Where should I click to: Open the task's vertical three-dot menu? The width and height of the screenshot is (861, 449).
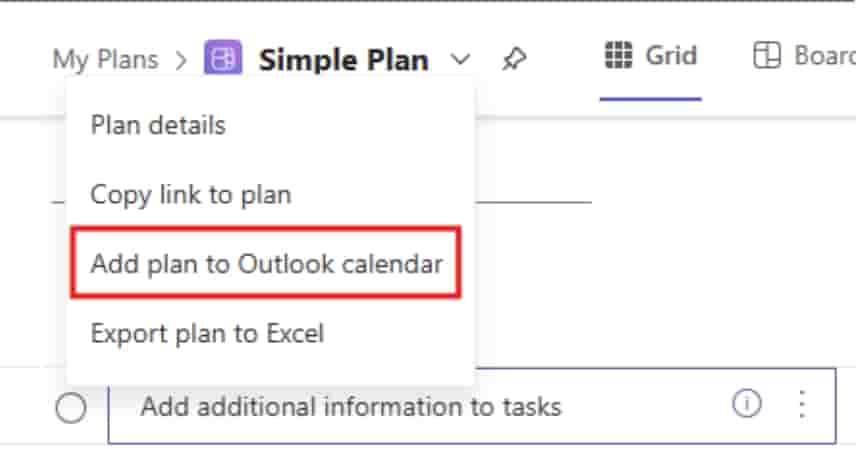coord(801,404)
